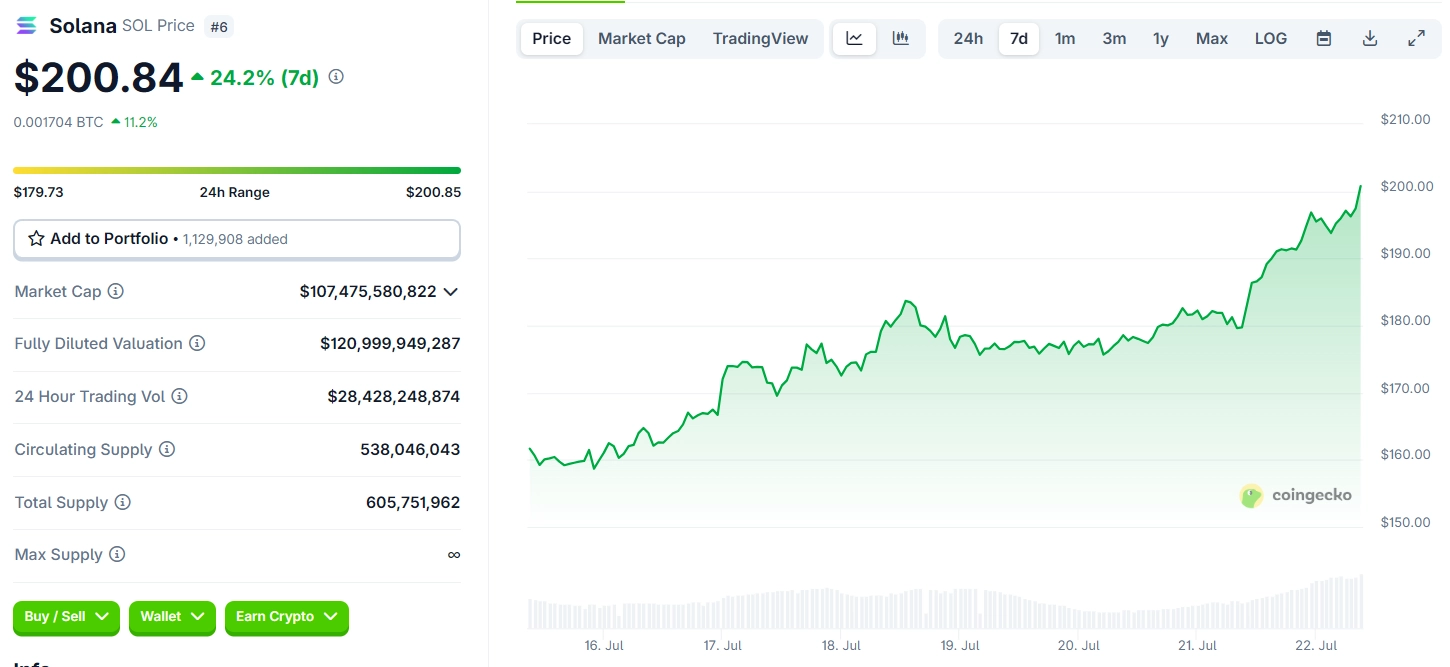Click Add to Portfolio button
This screenshot has width=1450, height=667.
coord(237,239)
